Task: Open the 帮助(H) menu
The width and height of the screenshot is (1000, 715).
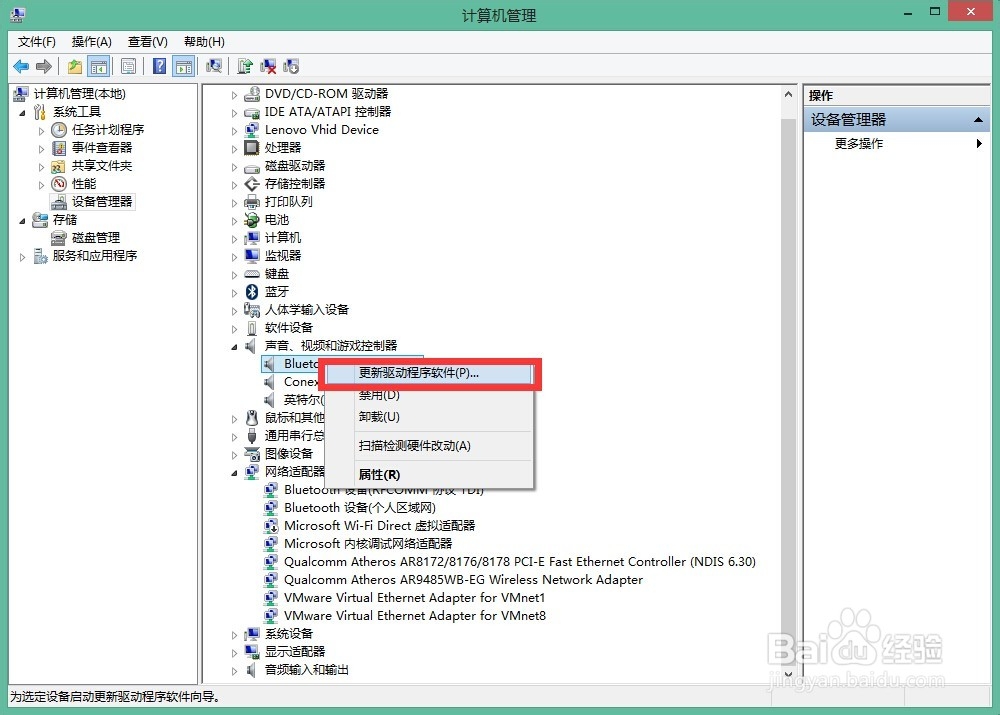Action: pyautogui.click(x=204, y=41)
